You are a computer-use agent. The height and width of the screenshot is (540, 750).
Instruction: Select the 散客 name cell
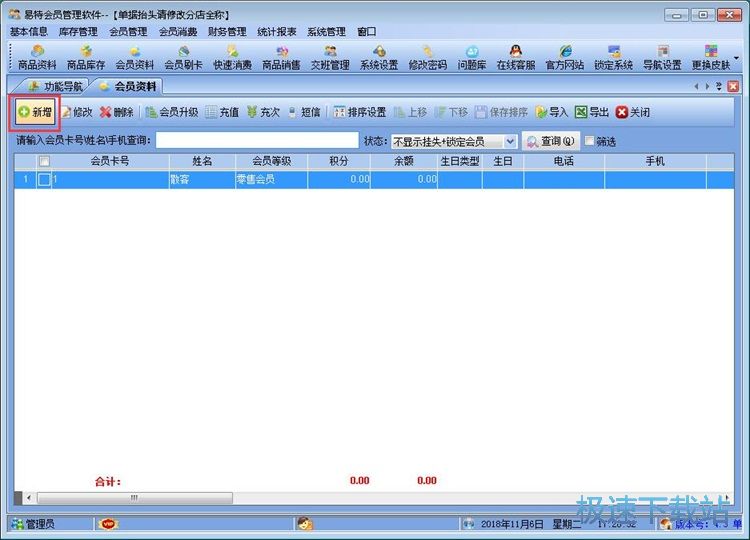tap(202, 180)
